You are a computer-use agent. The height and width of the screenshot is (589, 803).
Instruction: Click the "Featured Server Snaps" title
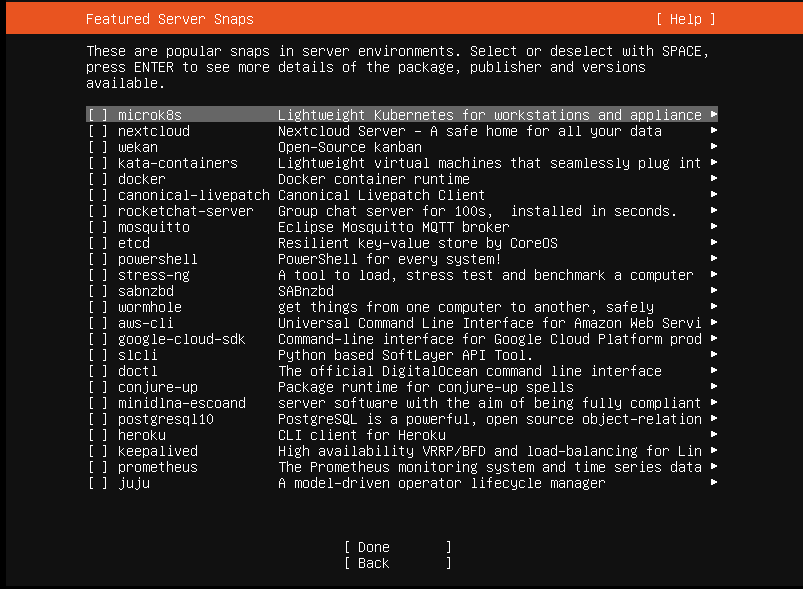tap(170, 19)
